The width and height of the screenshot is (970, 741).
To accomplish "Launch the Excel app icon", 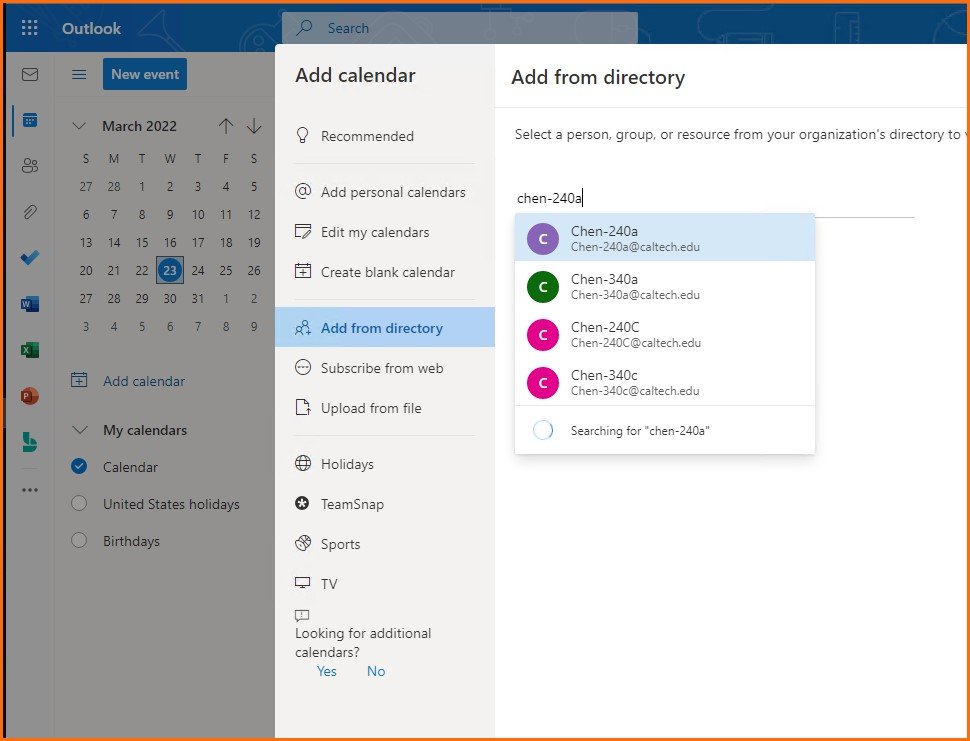I will click(x=30, y=350).
